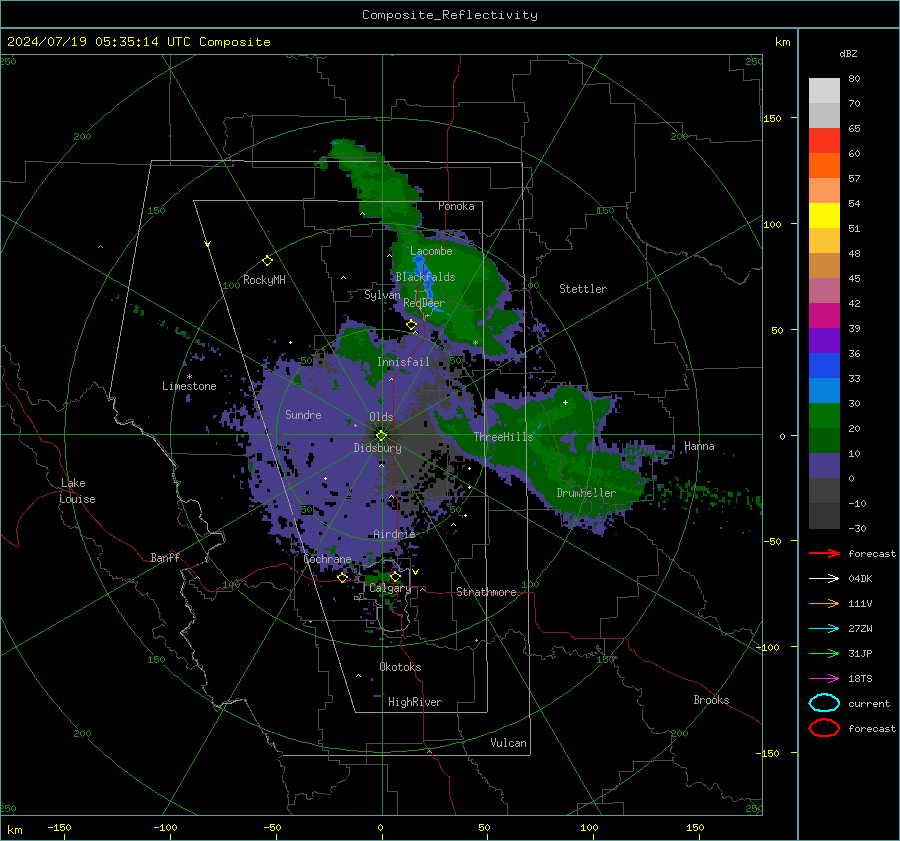Click the asterisk marker above Limestone

point(189,377)
